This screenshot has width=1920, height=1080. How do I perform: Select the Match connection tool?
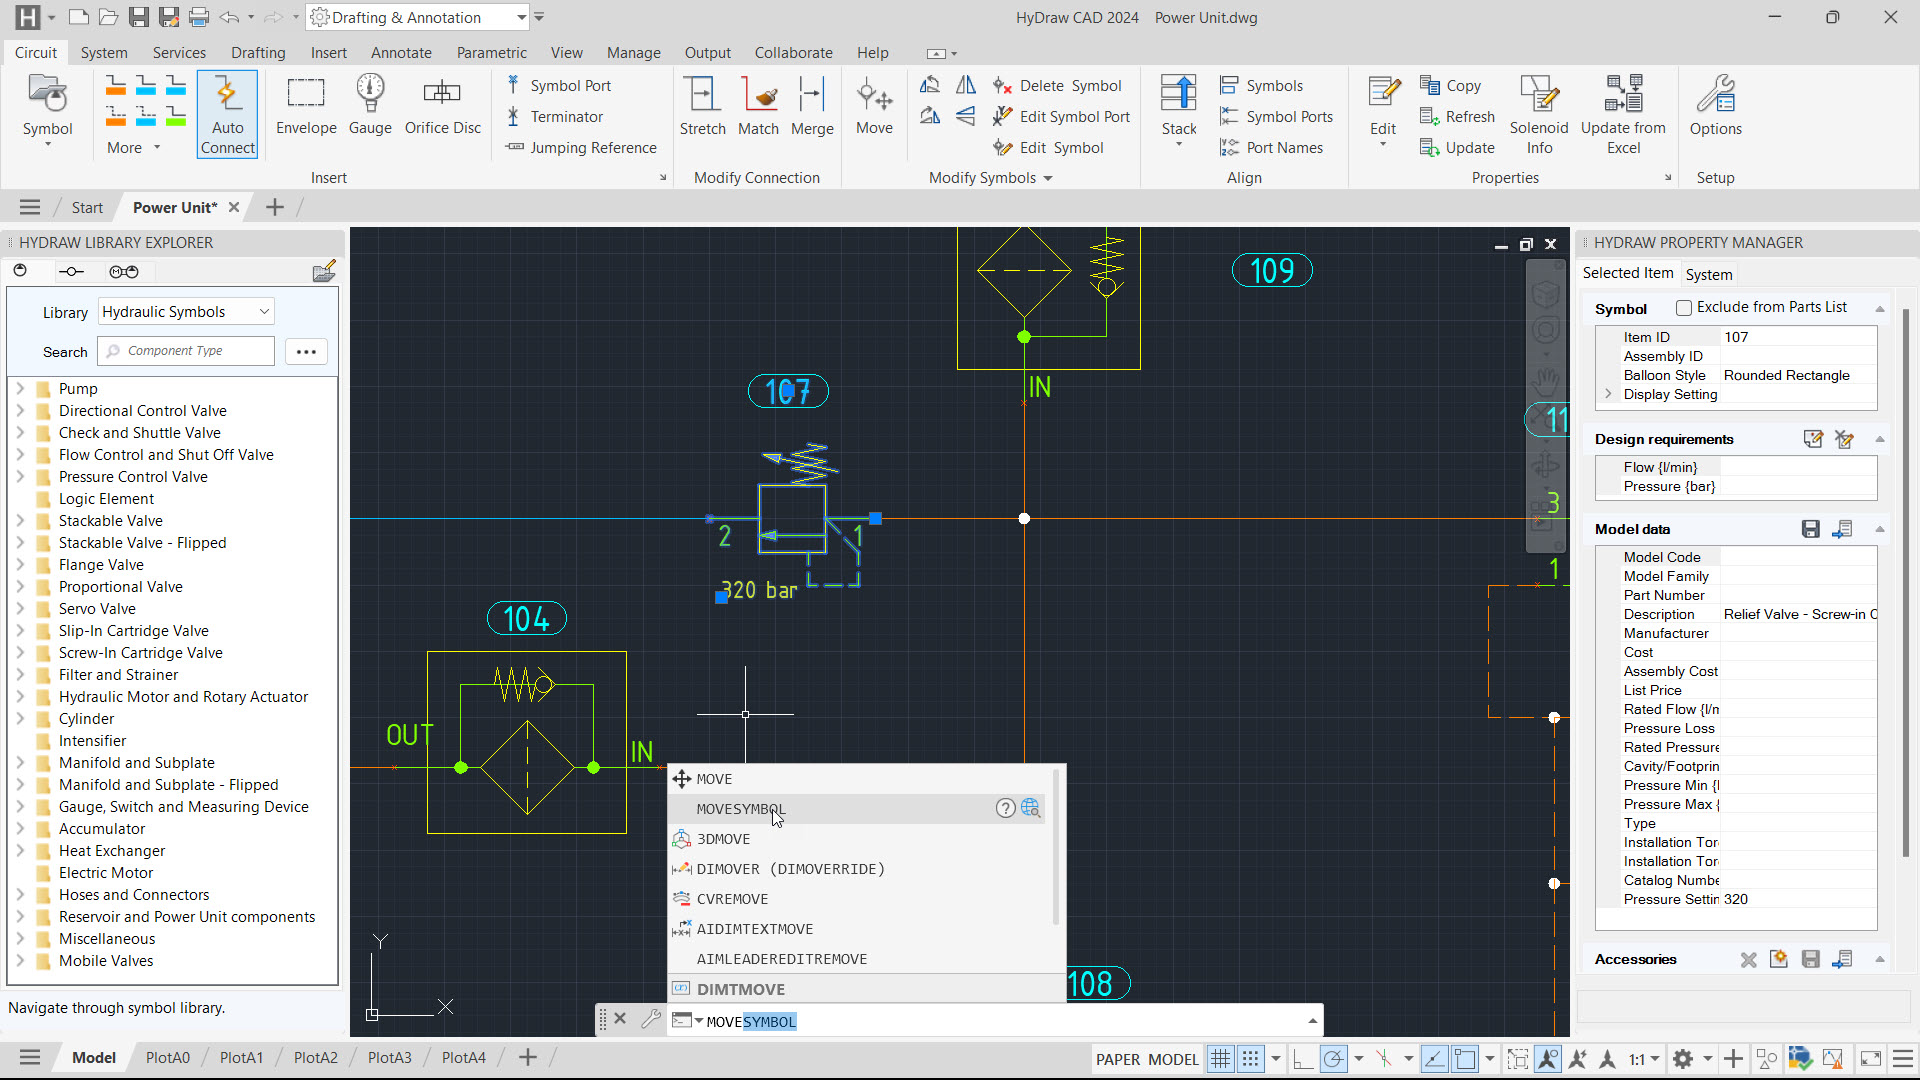(x=758, y=106)
